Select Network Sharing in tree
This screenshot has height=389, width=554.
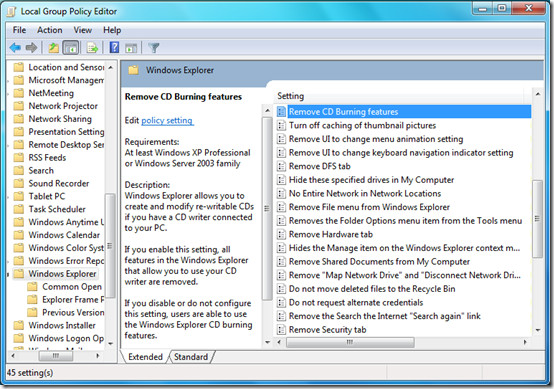[60, 119]
